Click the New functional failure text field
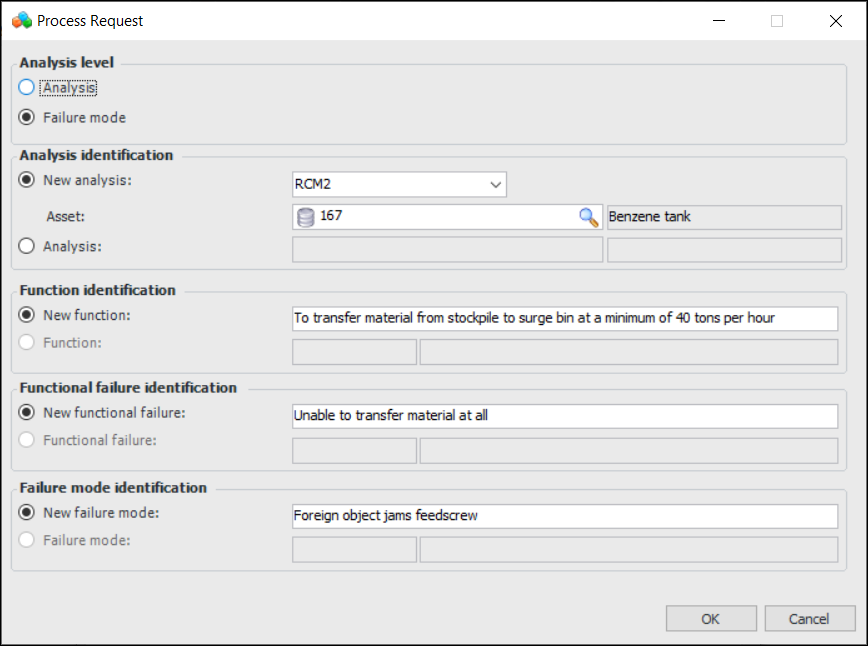The image size is (868, 646). 563,416
